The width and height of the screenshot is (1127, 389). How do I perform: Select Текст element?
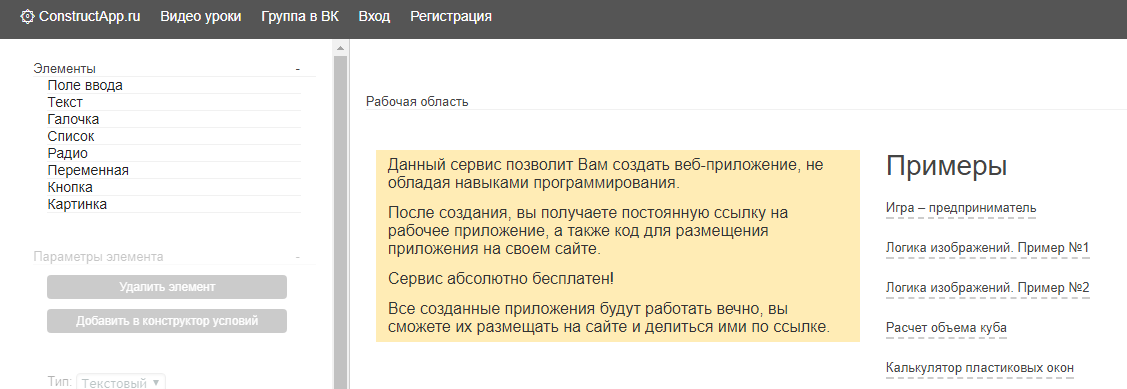174,102
